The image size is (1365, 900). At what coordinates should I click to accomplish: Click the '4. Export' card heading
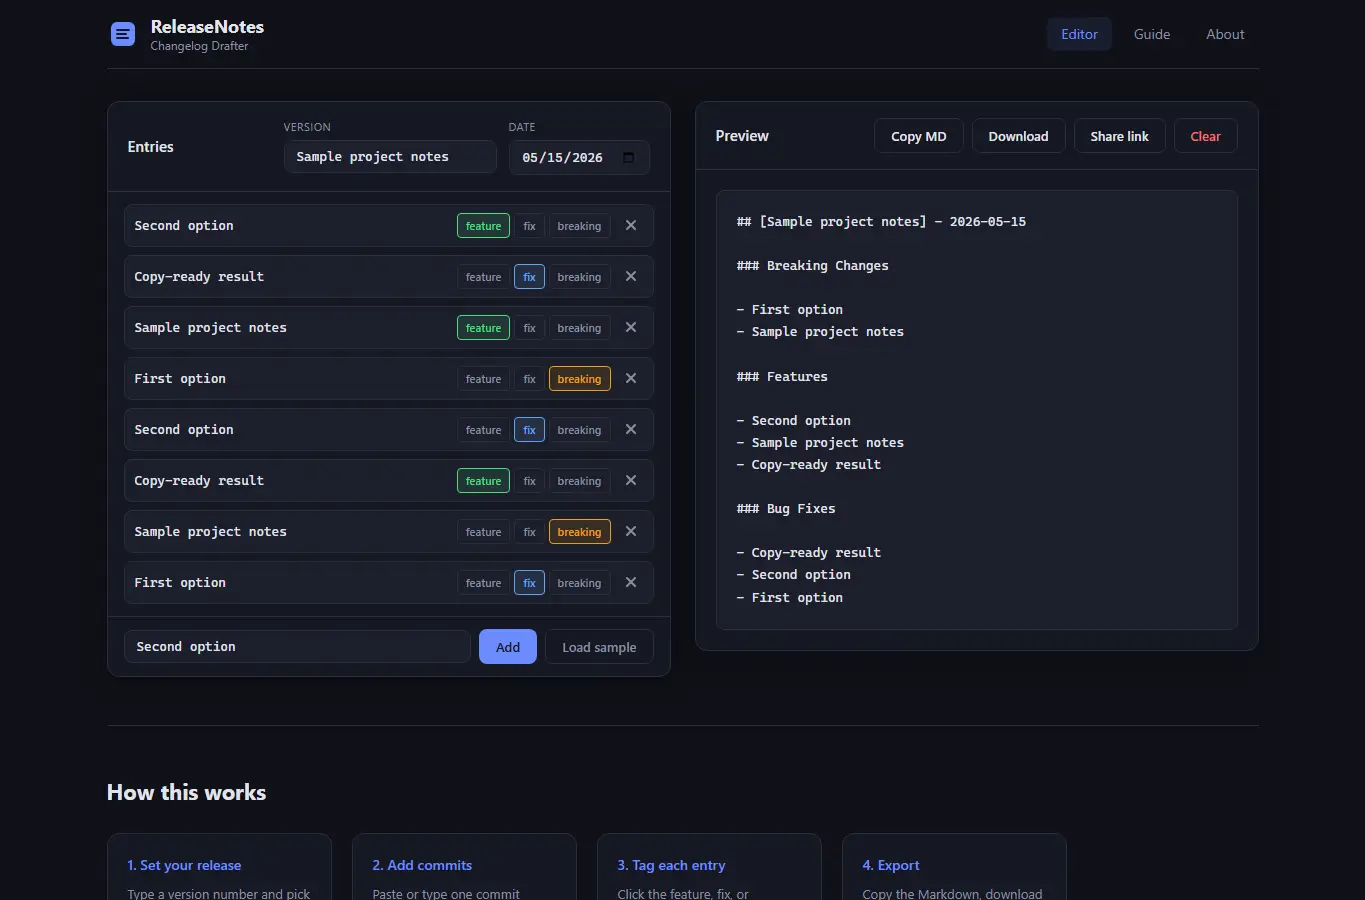tap(891, 865)
